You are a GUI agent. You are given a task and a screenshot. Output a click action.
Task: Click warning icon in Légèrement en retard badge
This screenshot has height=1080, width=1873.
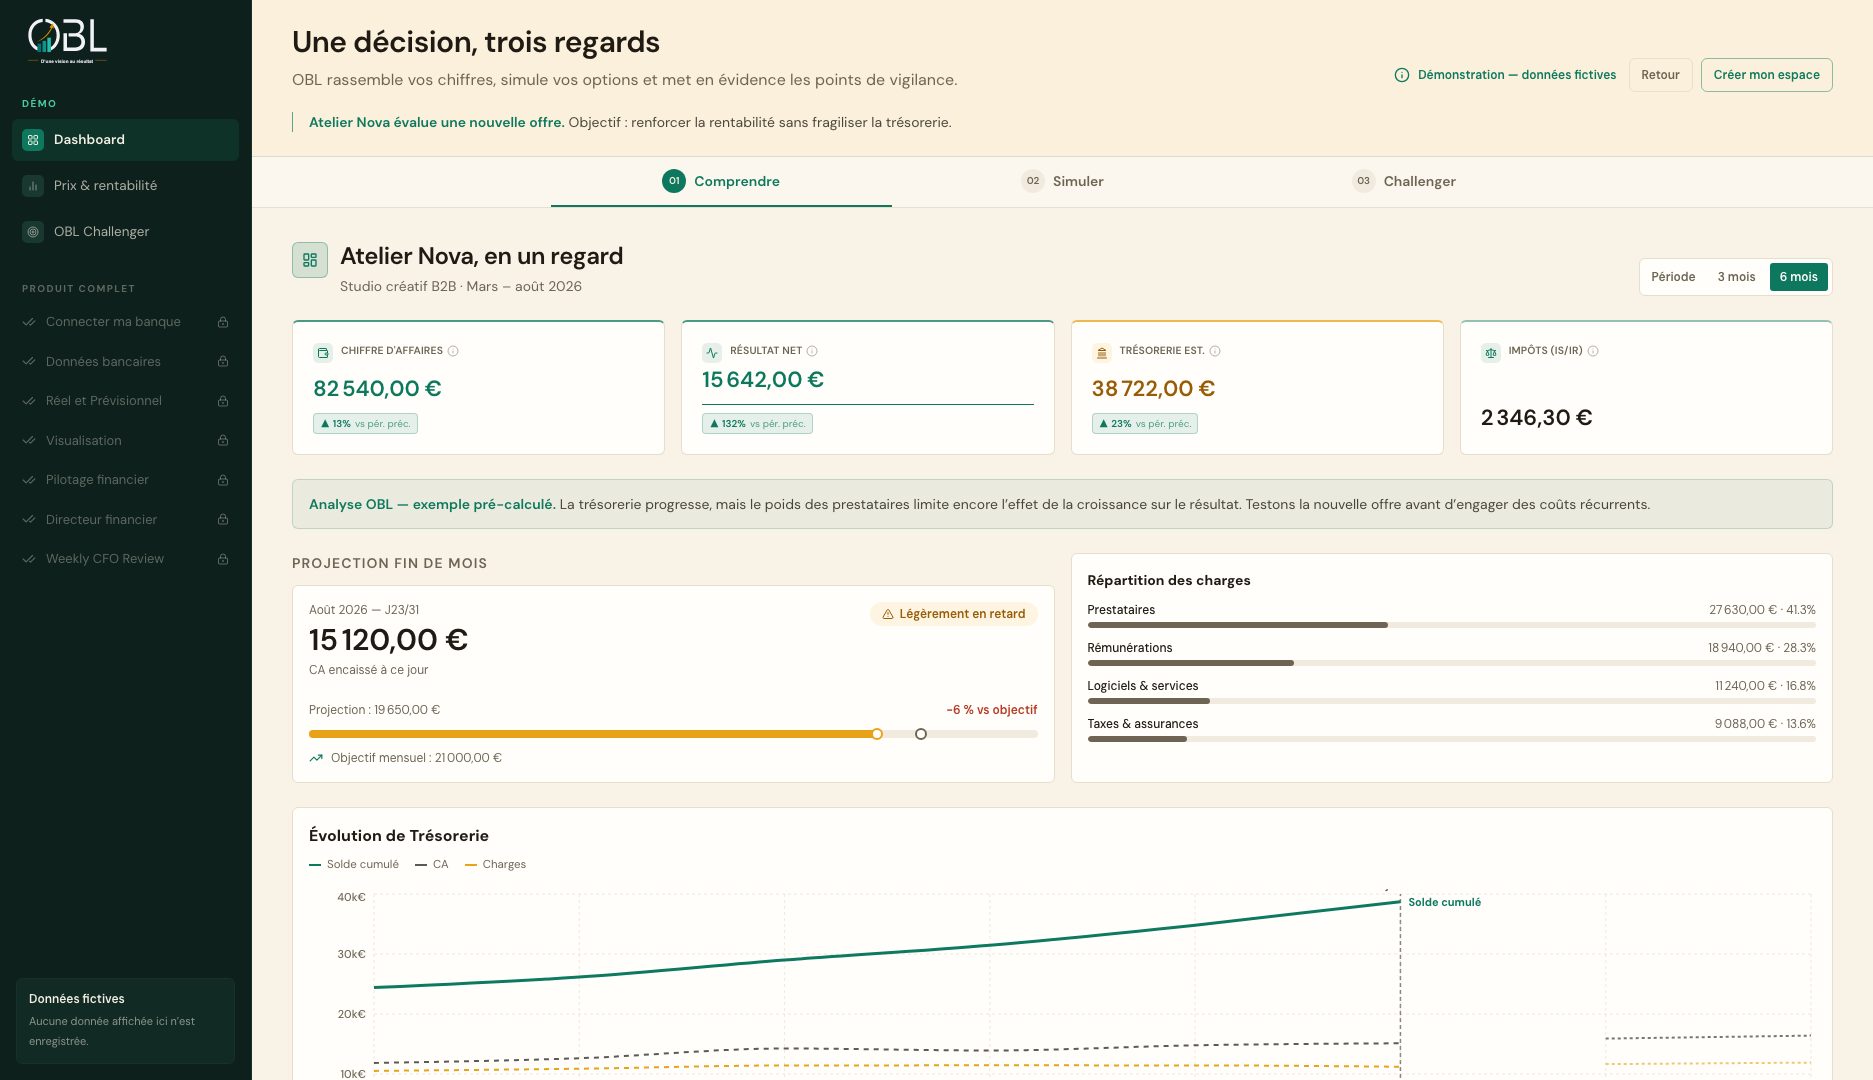click(x=888, y=614)
